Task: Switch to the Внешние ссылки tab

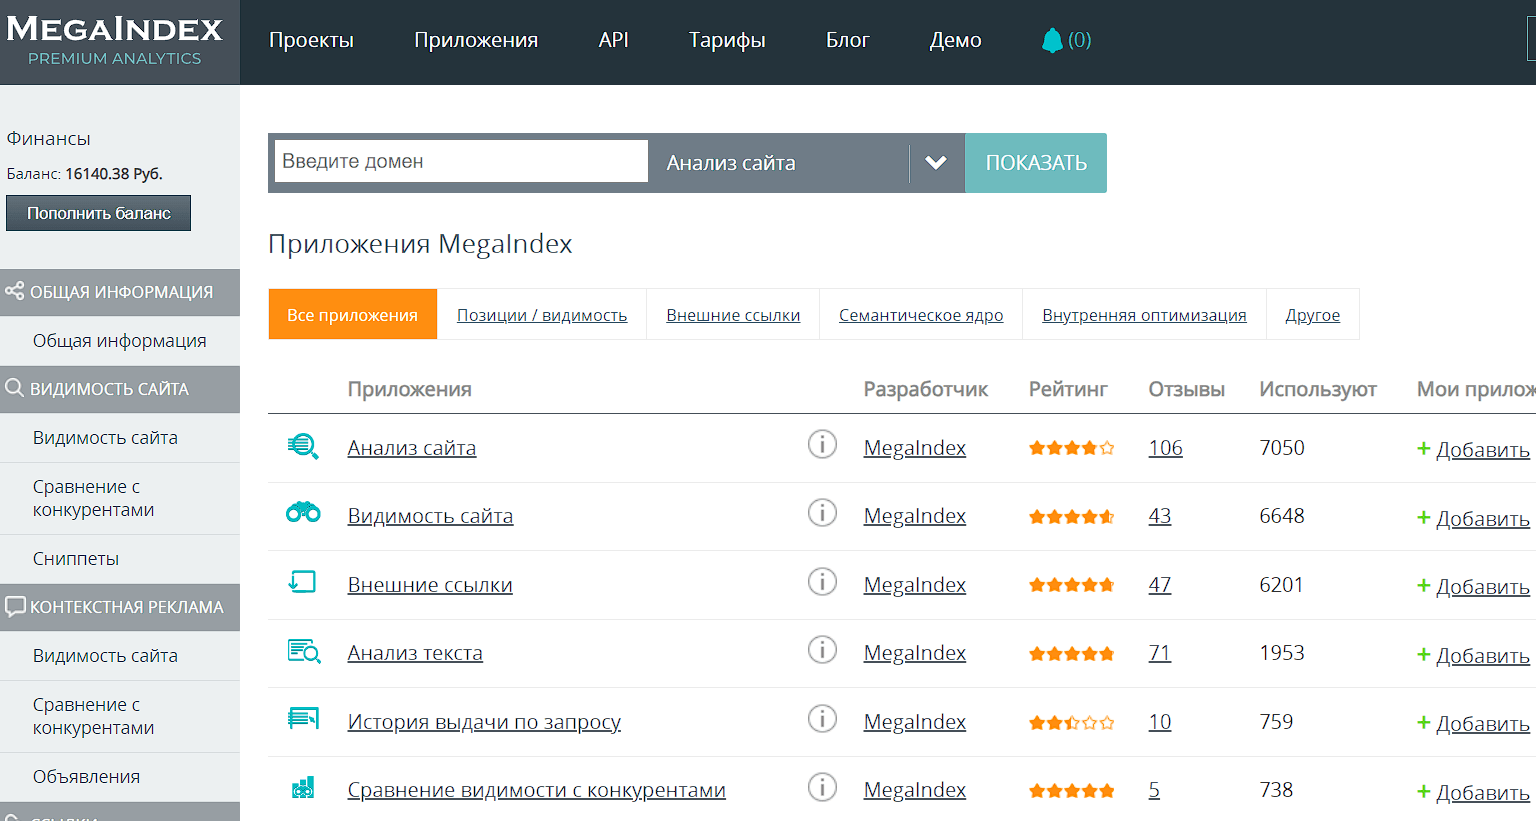Action: point(733,315)
